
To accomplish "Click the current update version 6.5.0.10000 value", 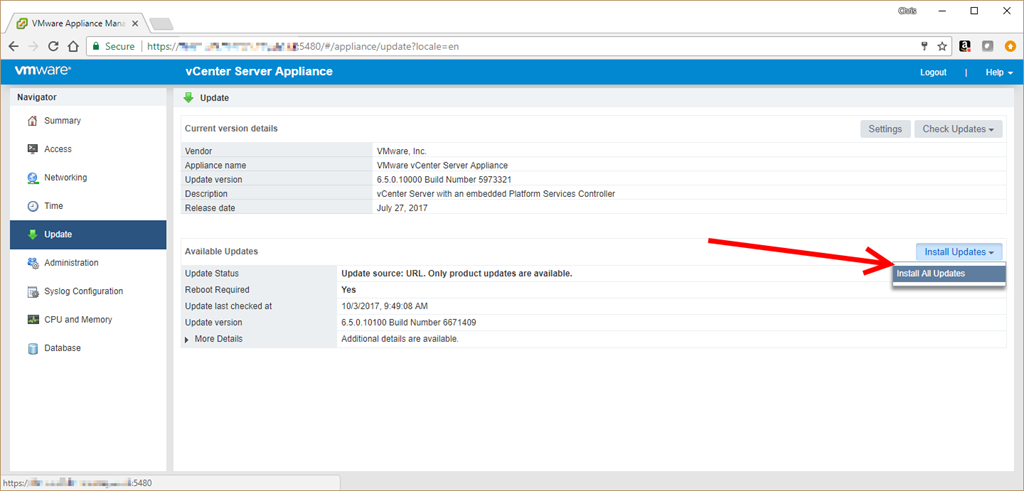I will tap(444, 180).
